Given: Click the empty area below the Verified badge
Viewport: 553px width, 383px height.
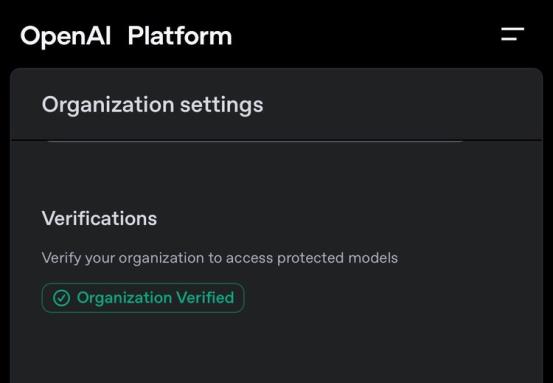Looking at the screenshot, I should [276, 347].
